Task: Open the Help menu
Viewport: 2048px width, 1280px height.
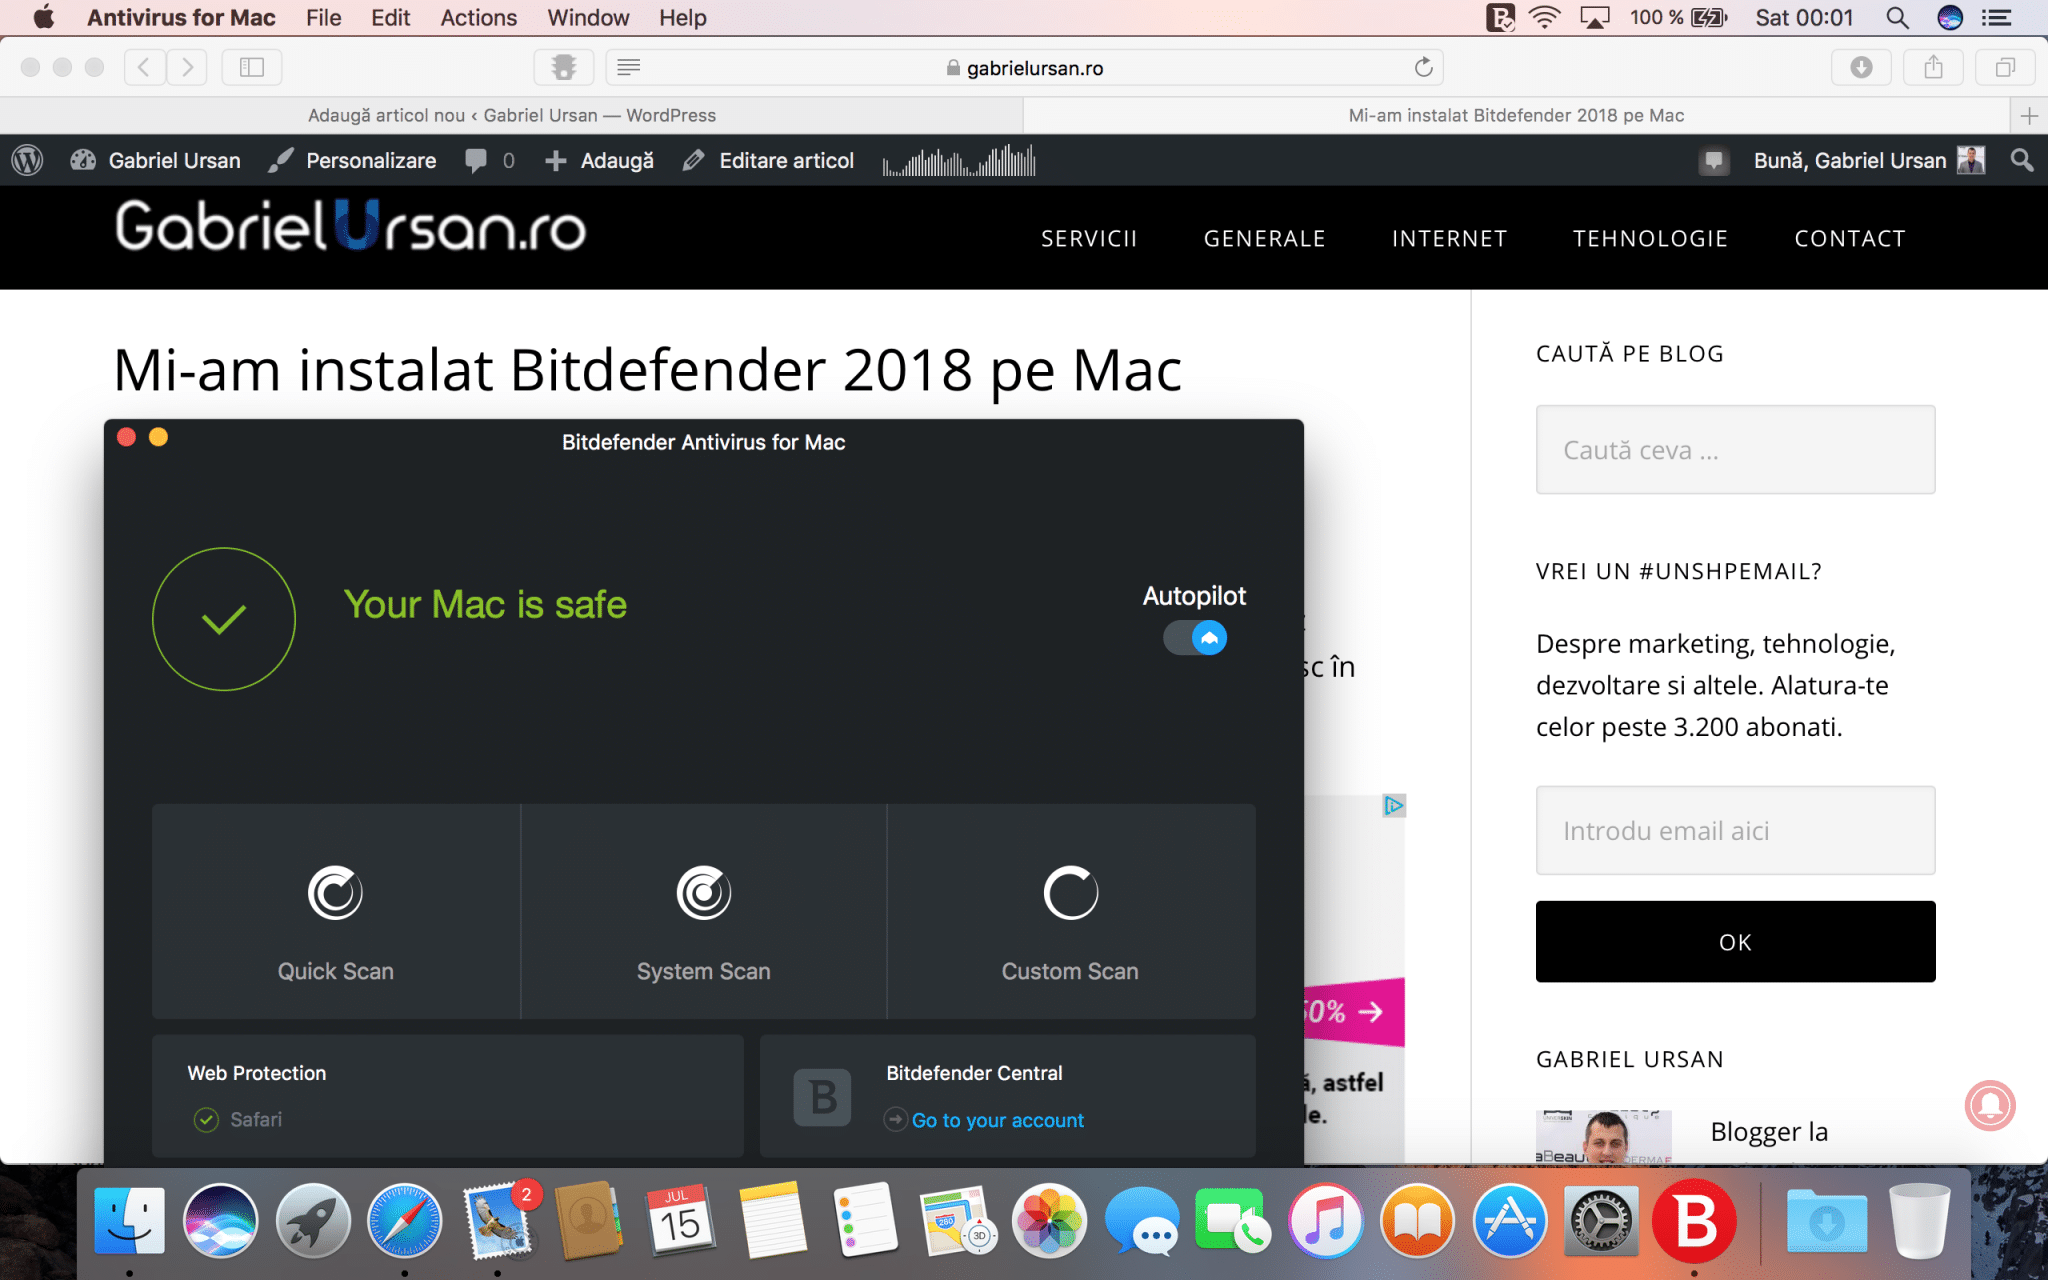Action: click(x=682, y=17)
